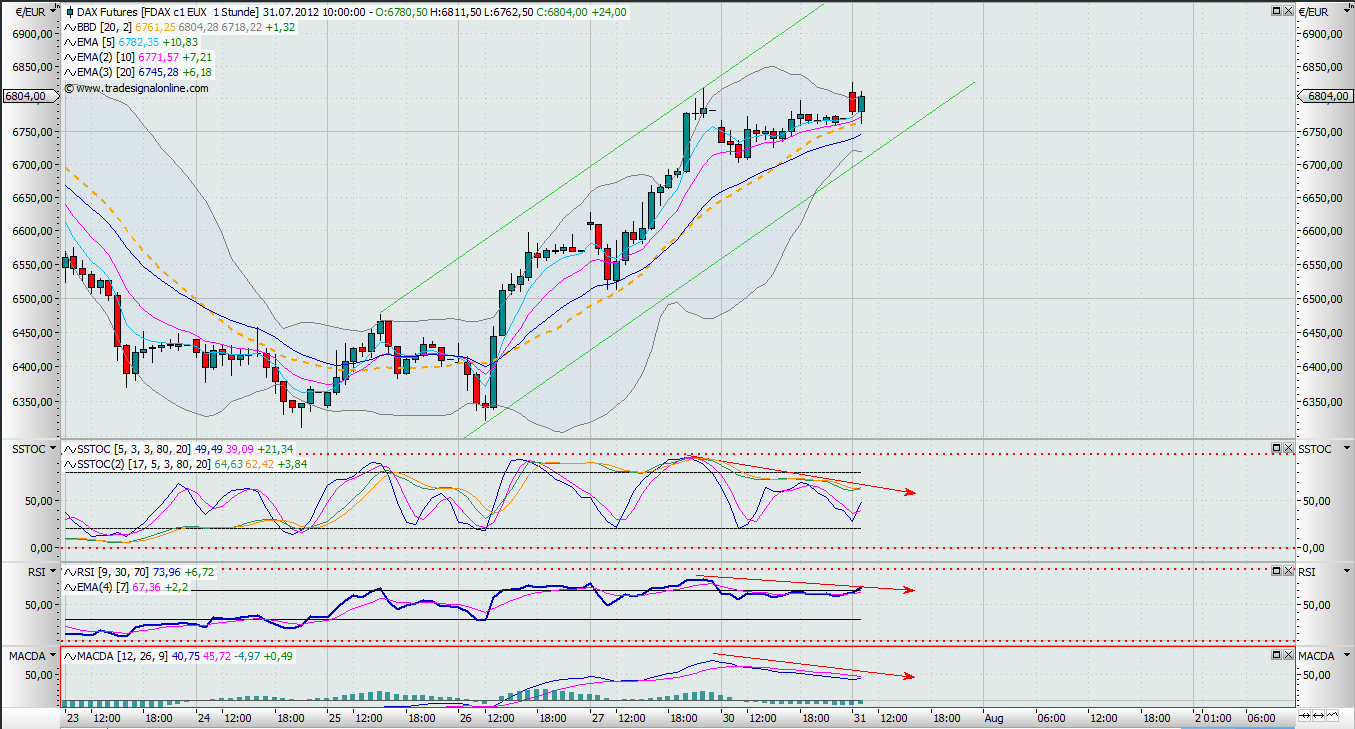Click the candlestick icon beside DAX Futures title
Viewport: 1355px width, 729px height.
[x=69, y=12]
